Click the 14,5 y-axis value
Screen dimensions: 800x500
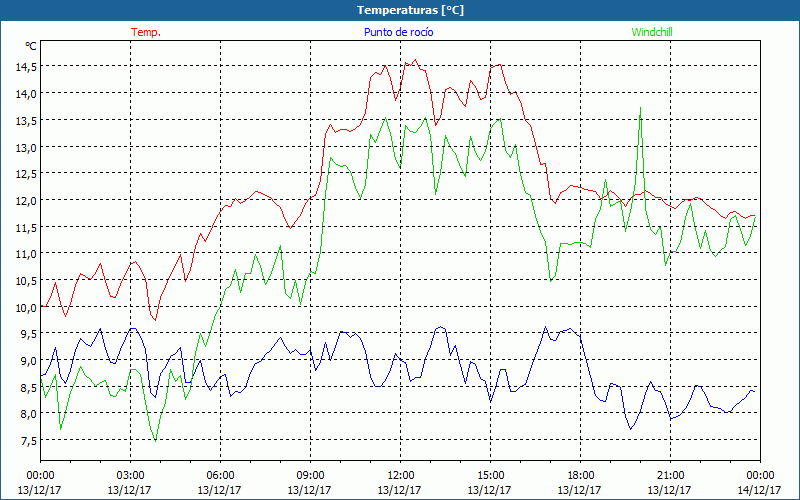tap(26, 67)
